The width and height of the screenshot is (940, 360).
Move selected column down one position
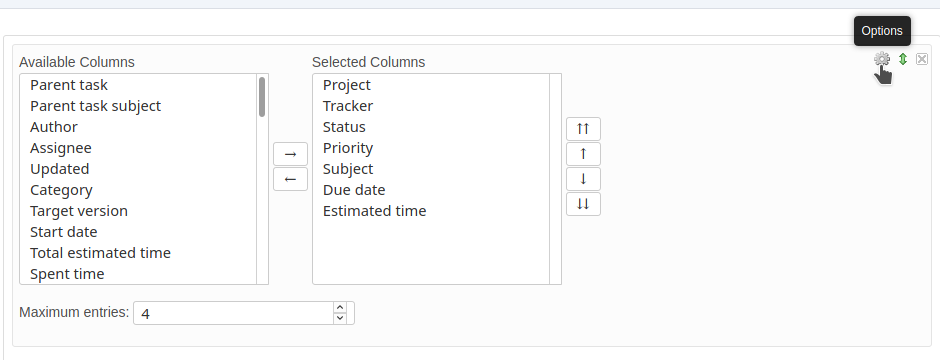(x=583, y=179)
